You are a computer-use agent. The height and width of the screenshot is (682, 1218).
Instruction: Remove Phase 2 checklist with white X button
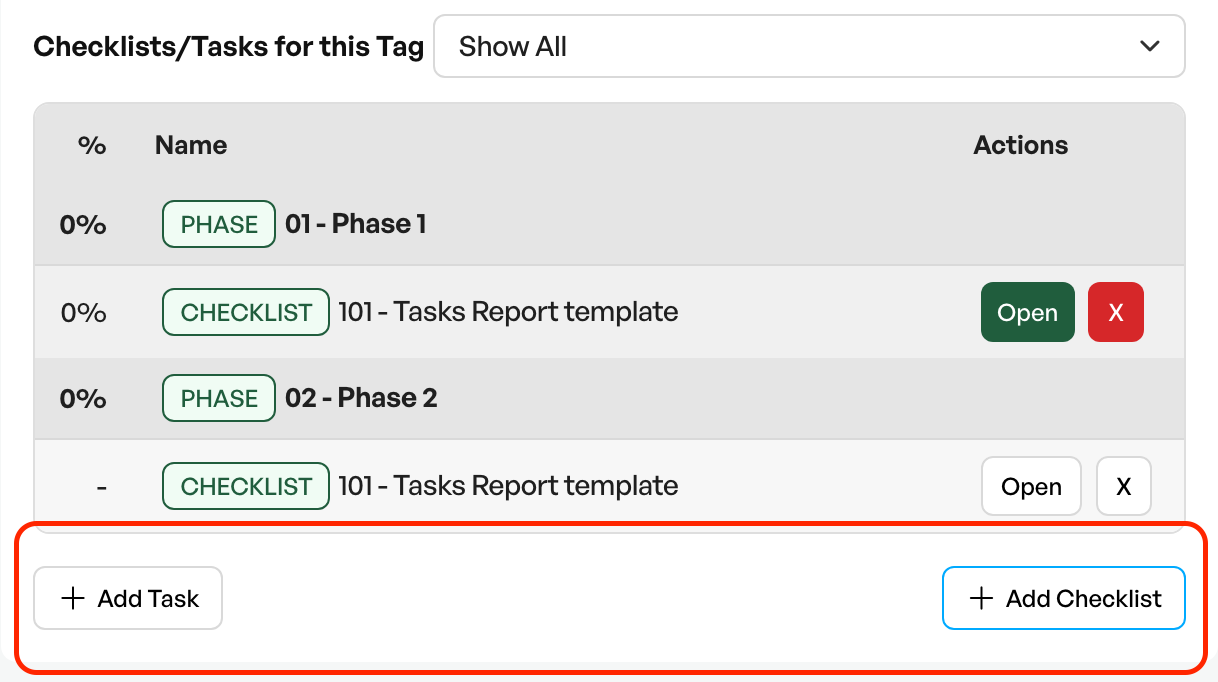pyautogui.click(x=1124, y=486)
